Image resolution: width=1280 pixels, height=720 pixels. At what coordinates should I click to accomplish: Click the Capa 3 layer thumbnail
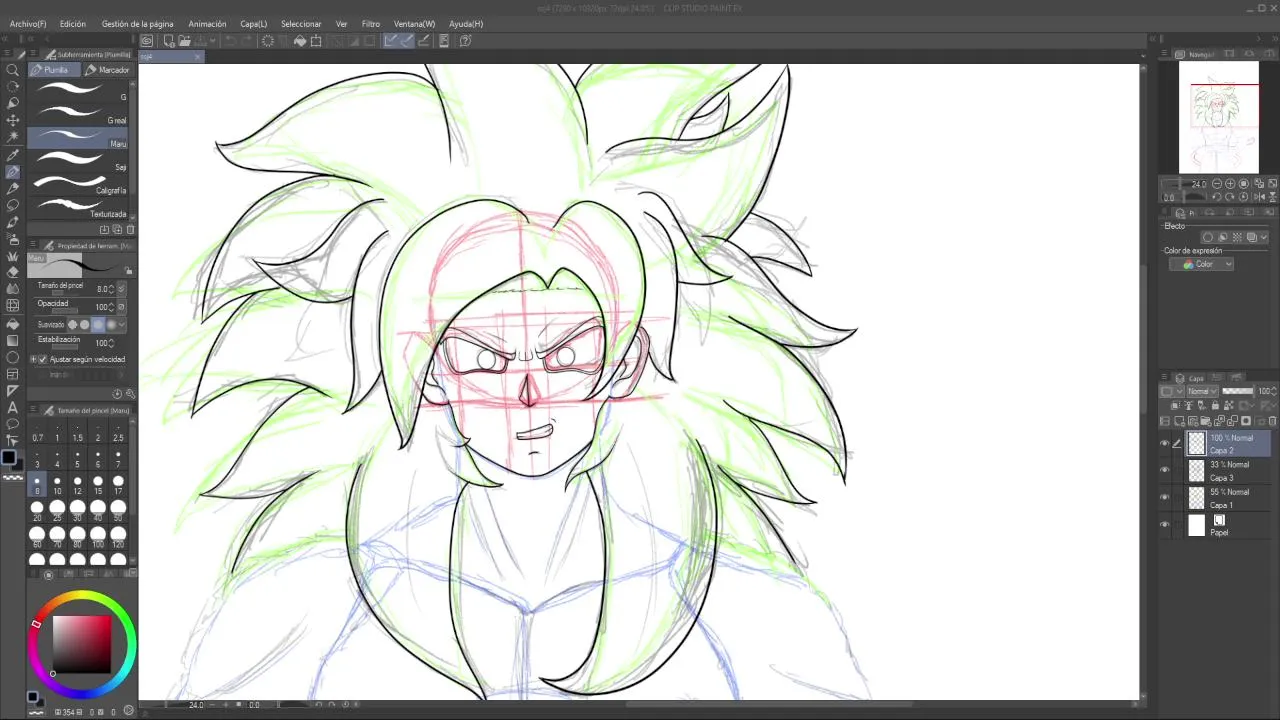coord(1197,471)
